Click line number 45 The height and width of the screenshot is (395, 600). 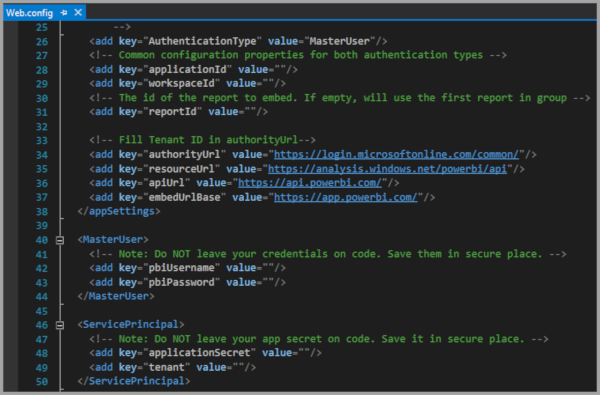[42, 311]
